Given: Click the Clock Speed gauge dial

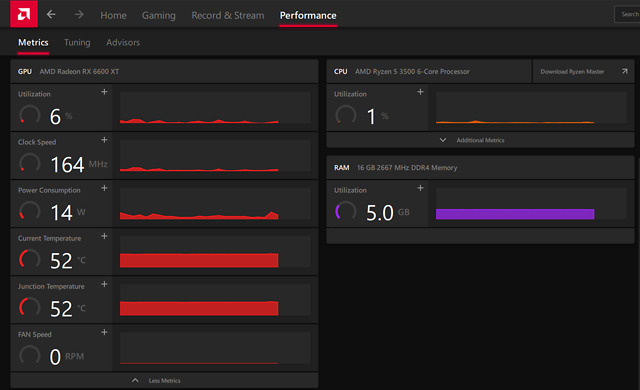Looking at the screenshot, I should point(30,163).
